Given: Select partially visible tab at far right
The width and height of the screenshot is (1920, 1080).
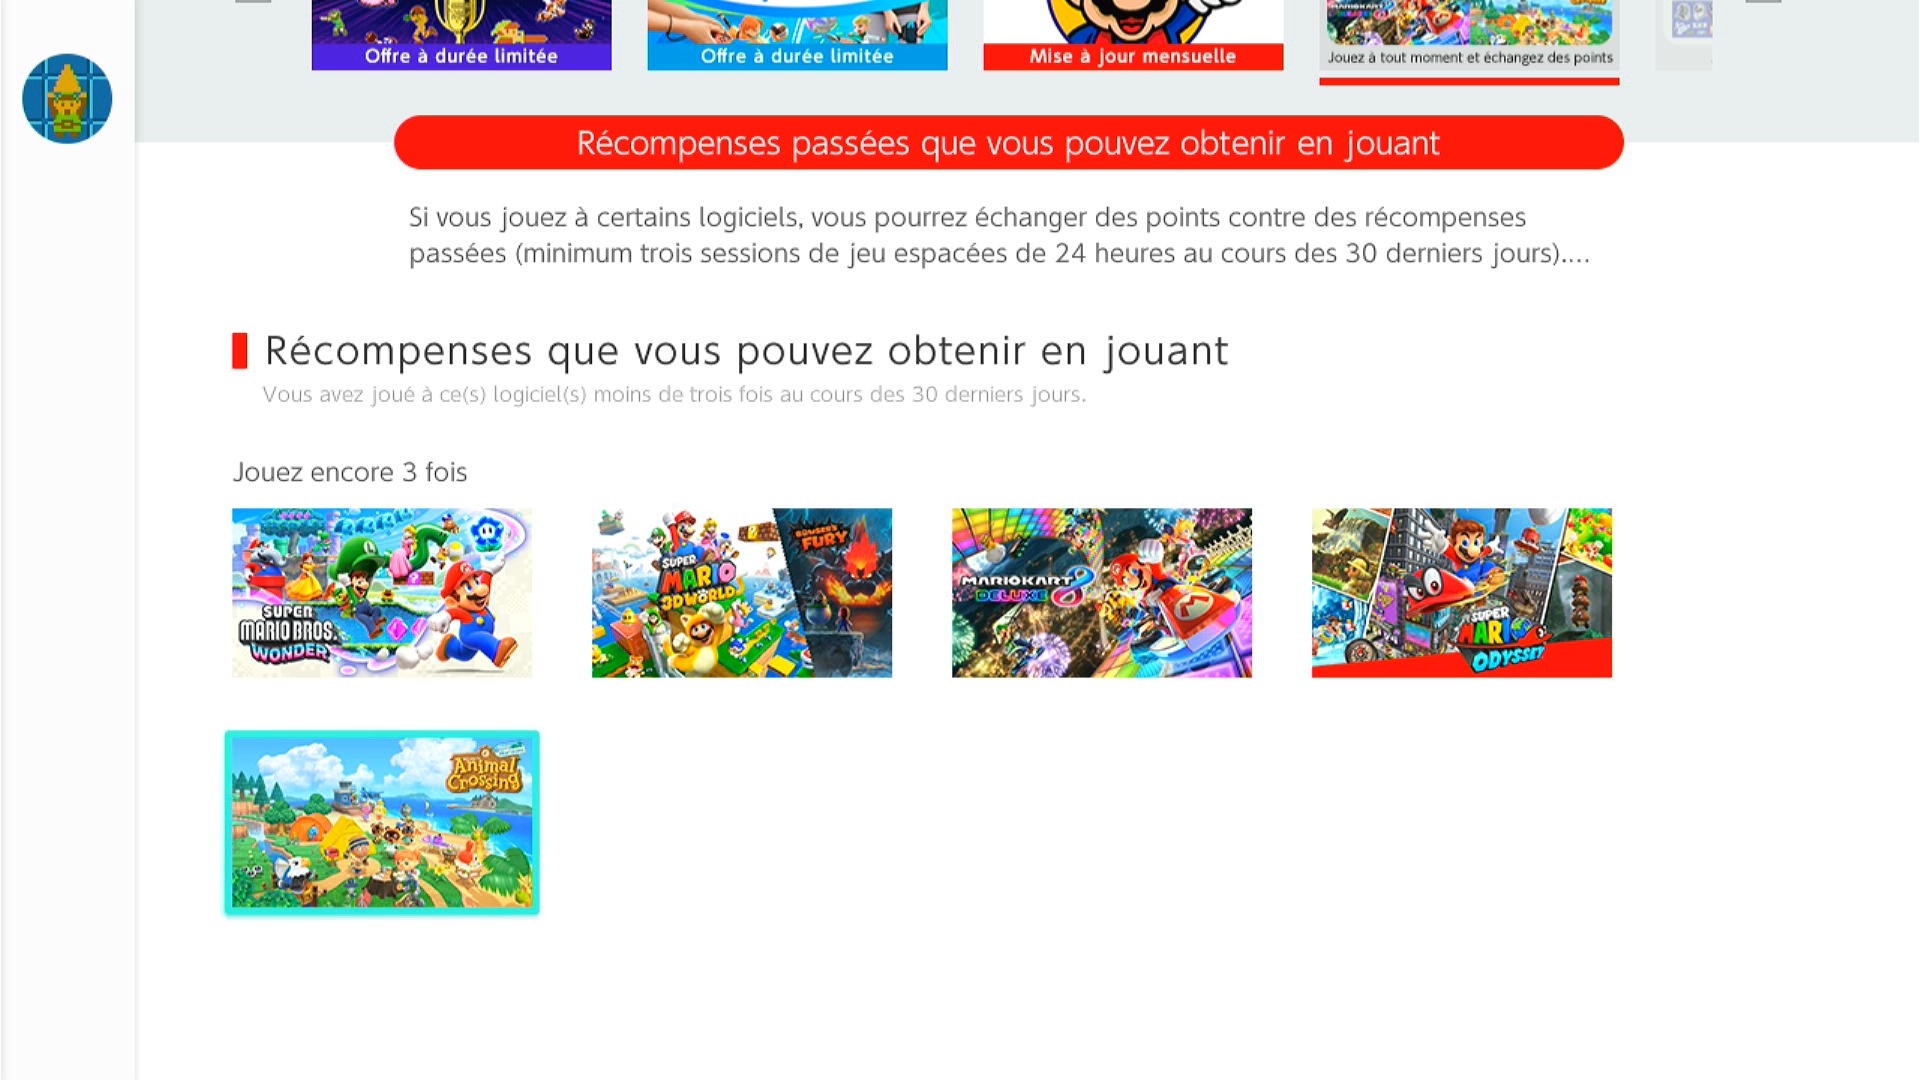Looking at the screenshot, I should point(1684,35).
